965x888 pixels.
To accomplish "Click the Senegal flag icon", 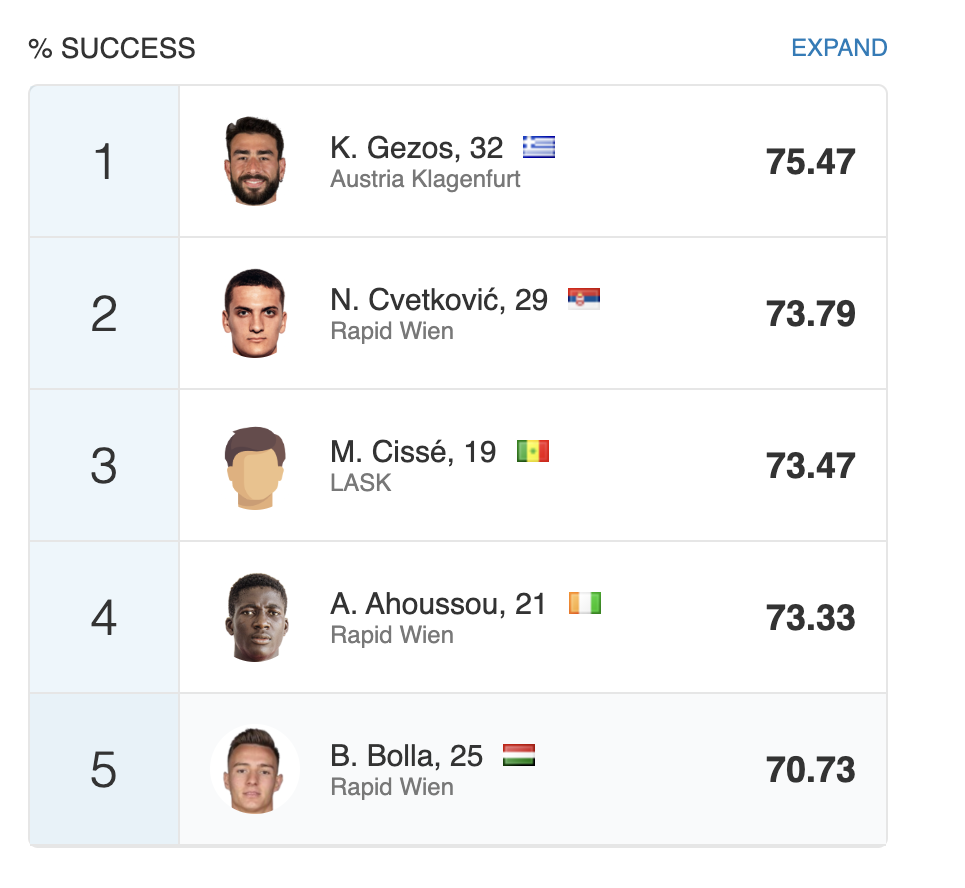I will coord(533,452).
